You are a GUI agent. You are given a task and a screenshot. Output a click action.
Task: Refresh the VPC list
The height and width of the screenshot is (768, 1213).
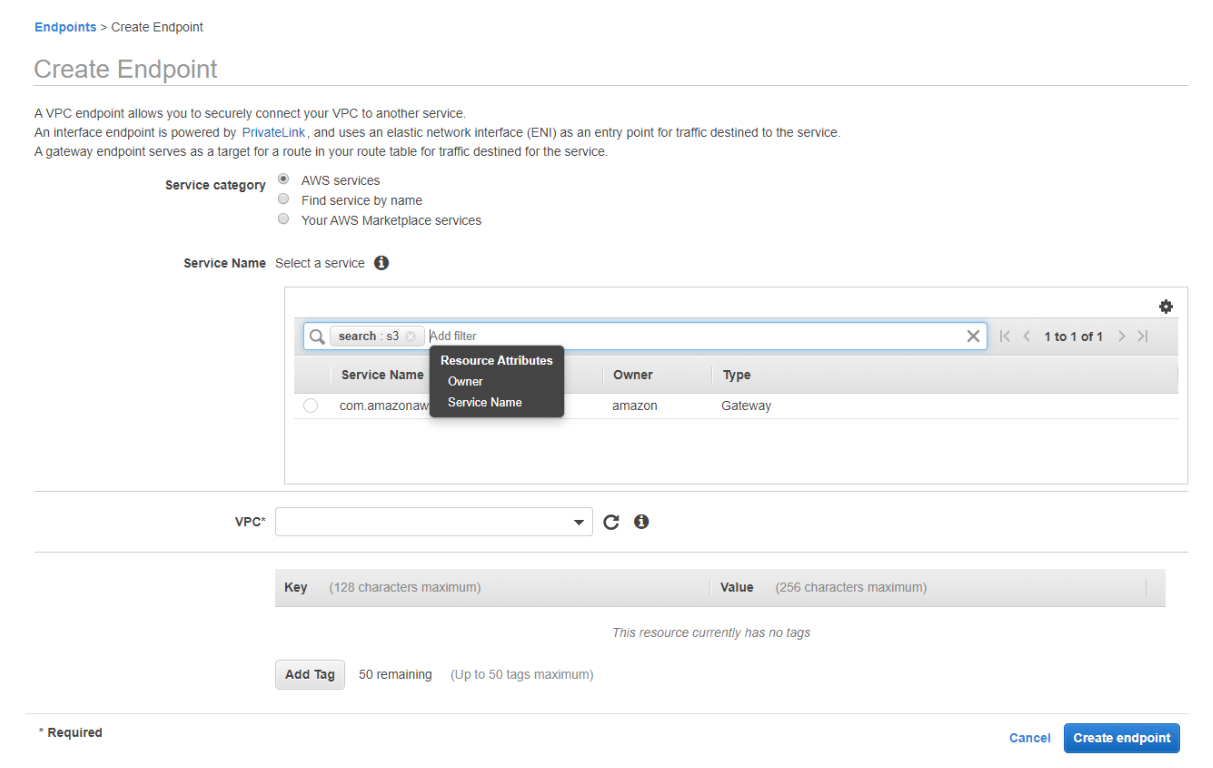[611, 521]
